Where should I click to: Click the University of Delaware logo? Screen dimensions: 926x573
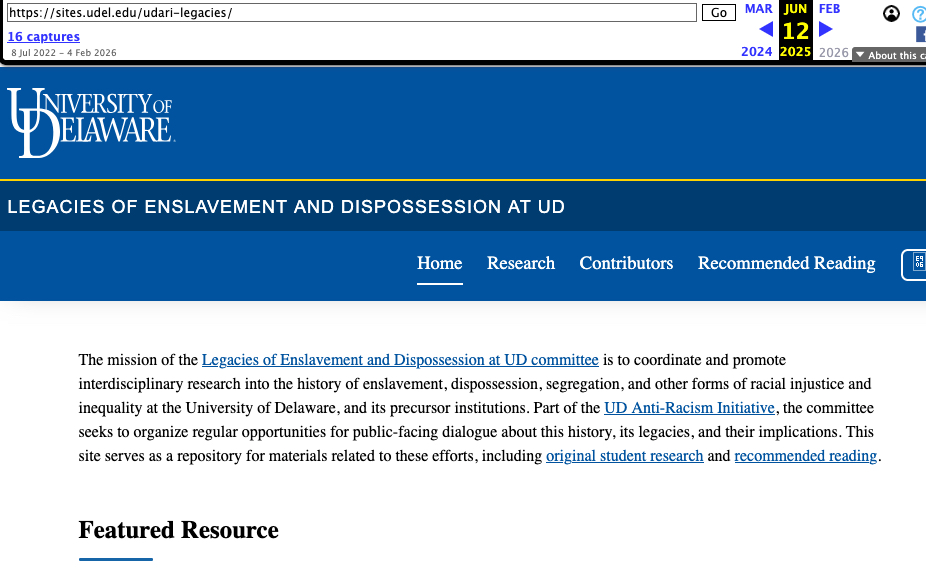[x=91, y=122]
